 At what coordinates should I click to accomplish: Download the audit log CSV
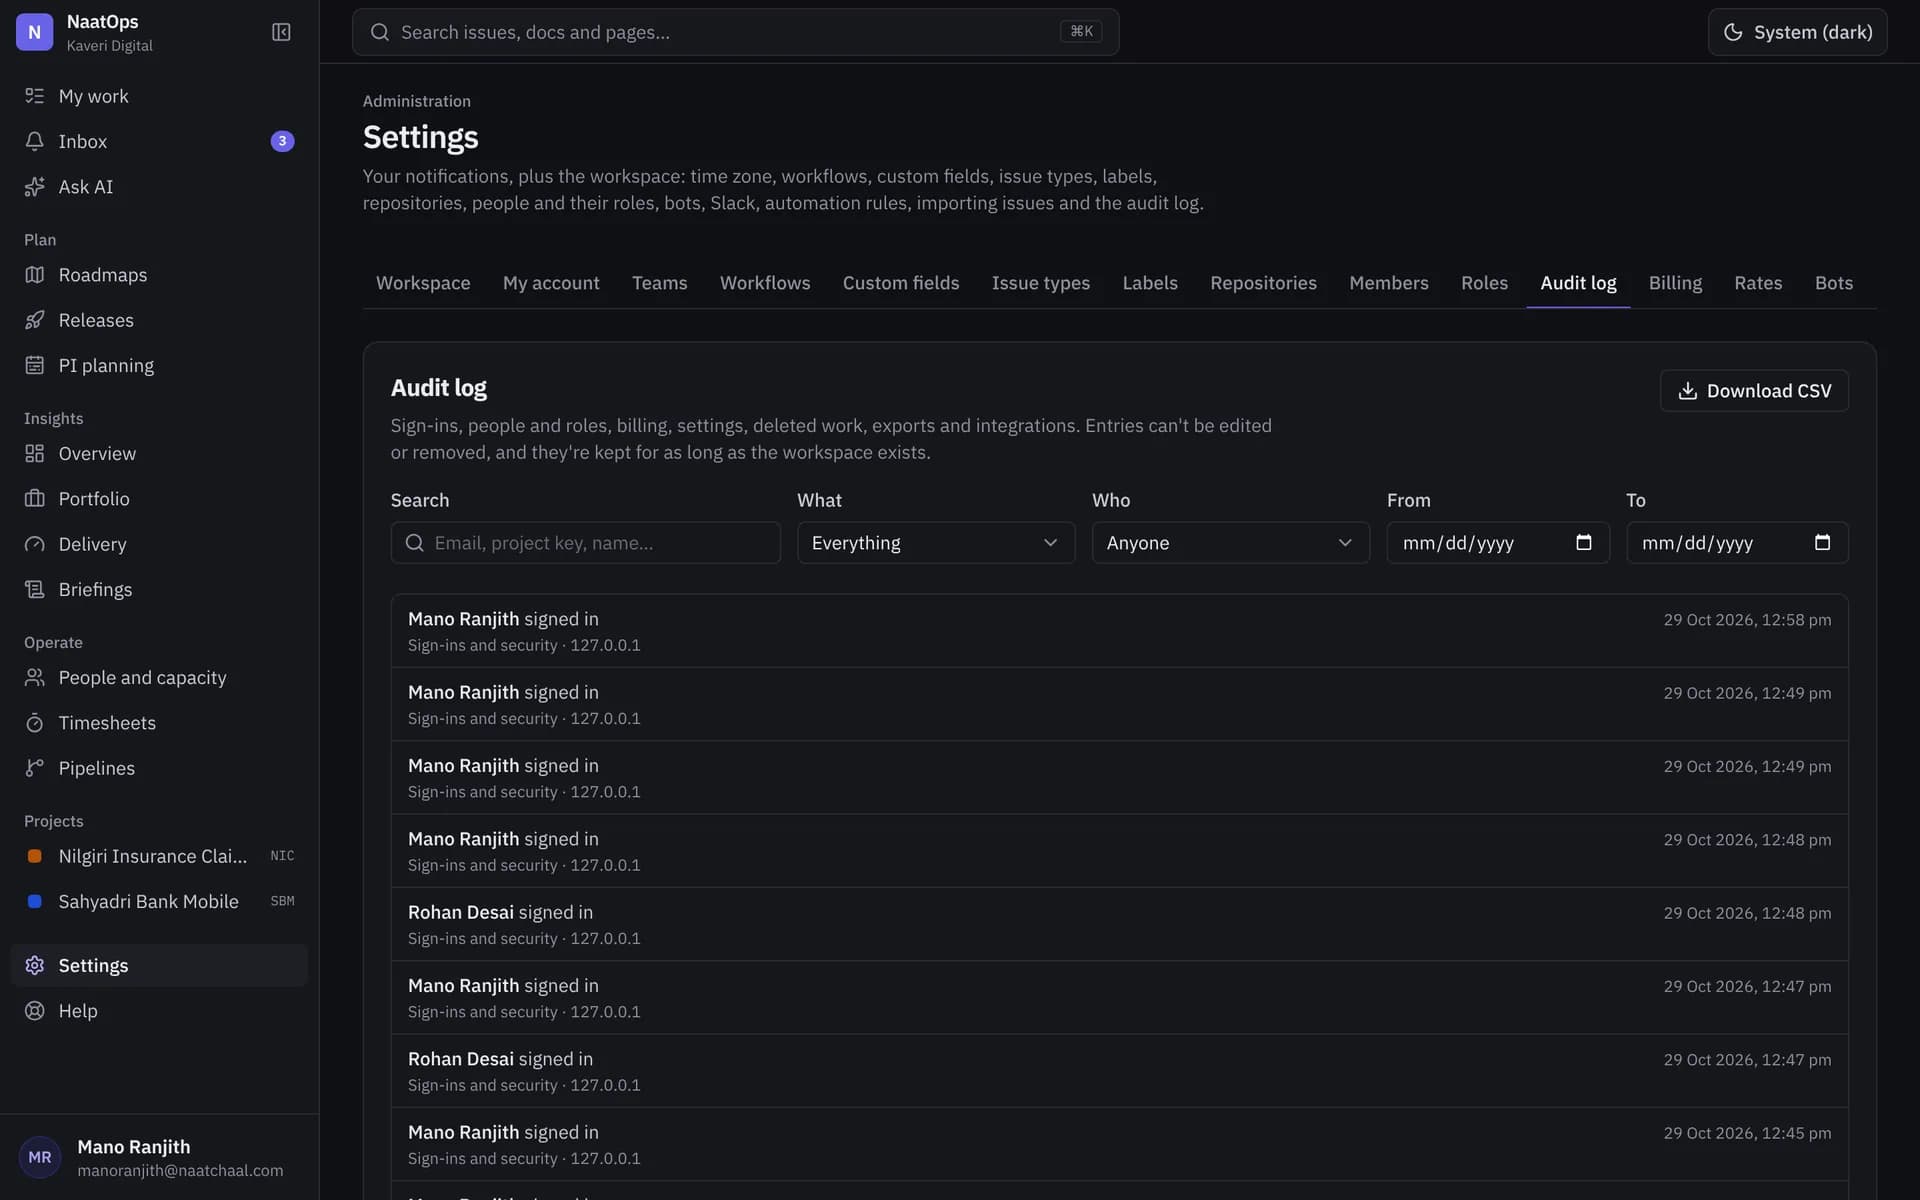pyautogui.click(x=1754, y=390)
